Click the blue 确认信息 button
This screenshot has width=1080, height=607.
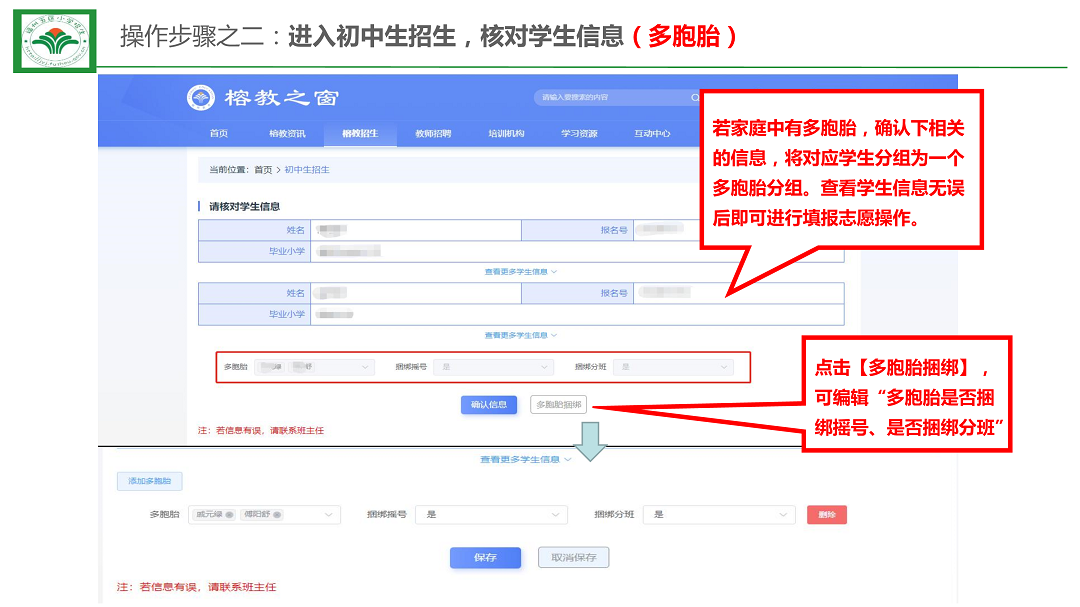click(488, 405)
